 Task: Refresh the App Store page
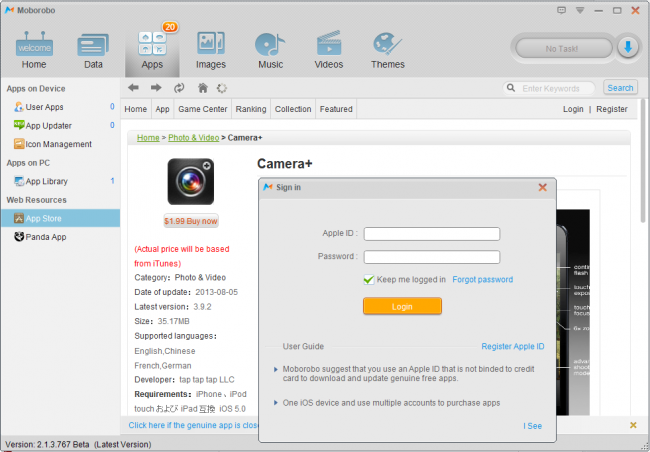(x=179, y=87)
